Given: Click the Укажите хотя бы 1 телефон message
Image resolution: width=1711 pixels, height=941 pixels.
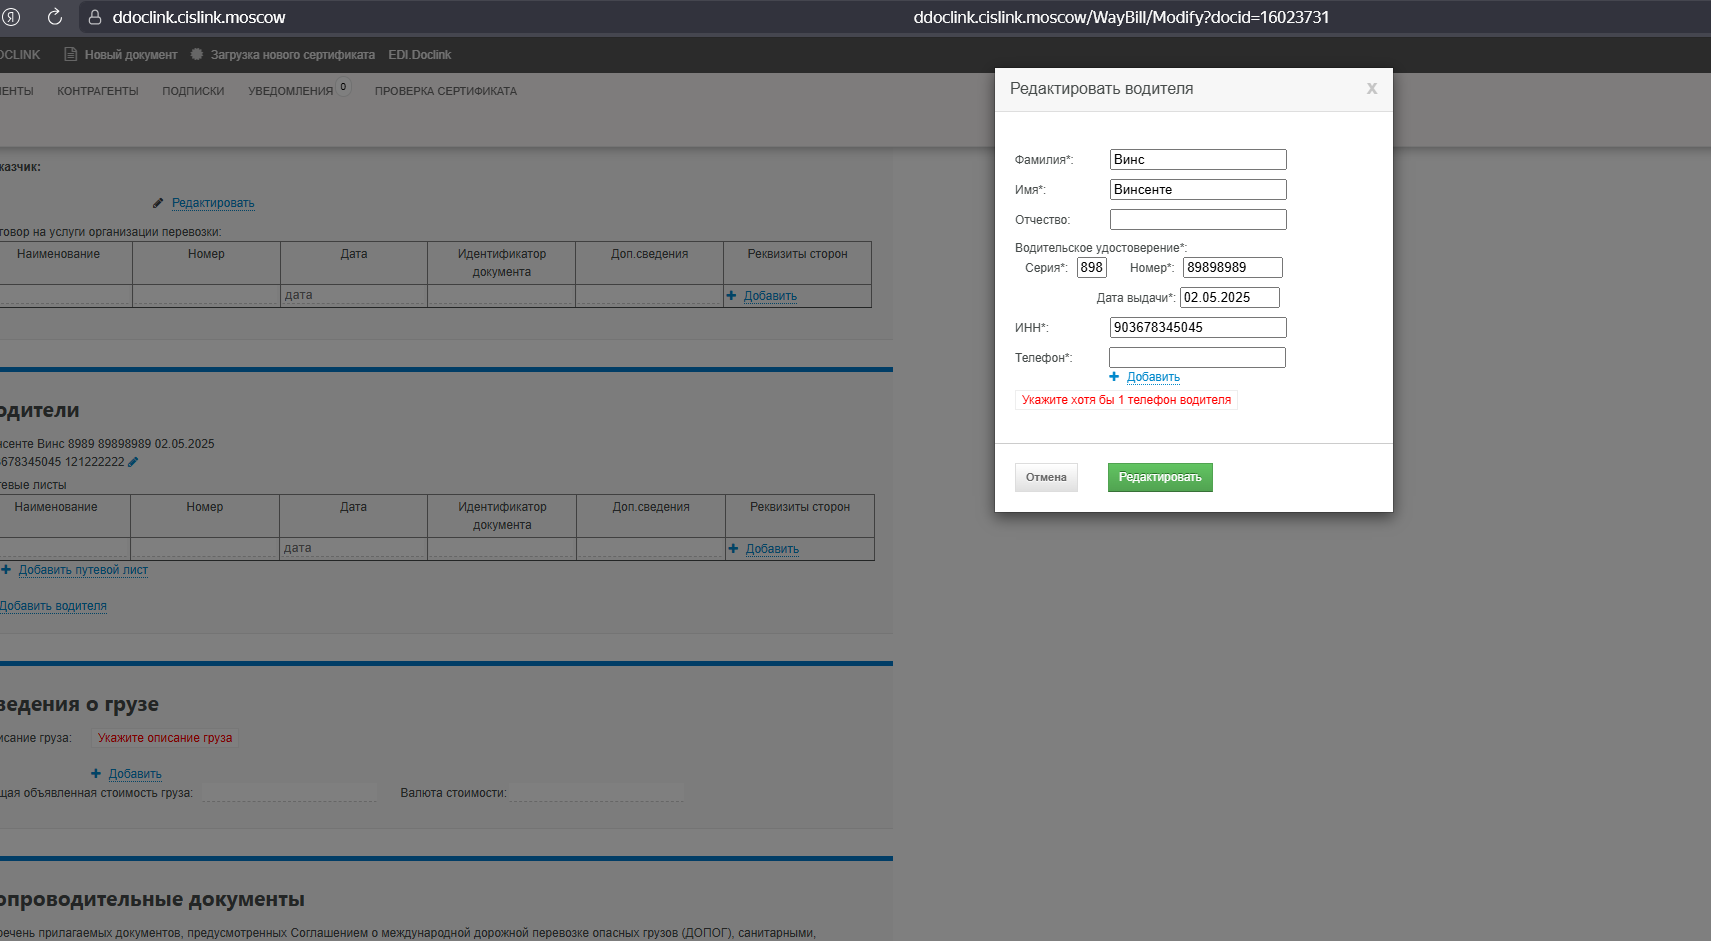Looking at the screenshot, I should (1127, 400).
